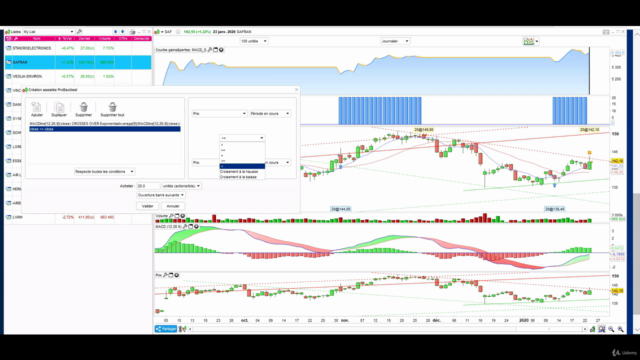Viewport: 640px width, 360px height.
Task: Click the zoom out magnifier at chart bottom
Action: click(x=611, y=329)
